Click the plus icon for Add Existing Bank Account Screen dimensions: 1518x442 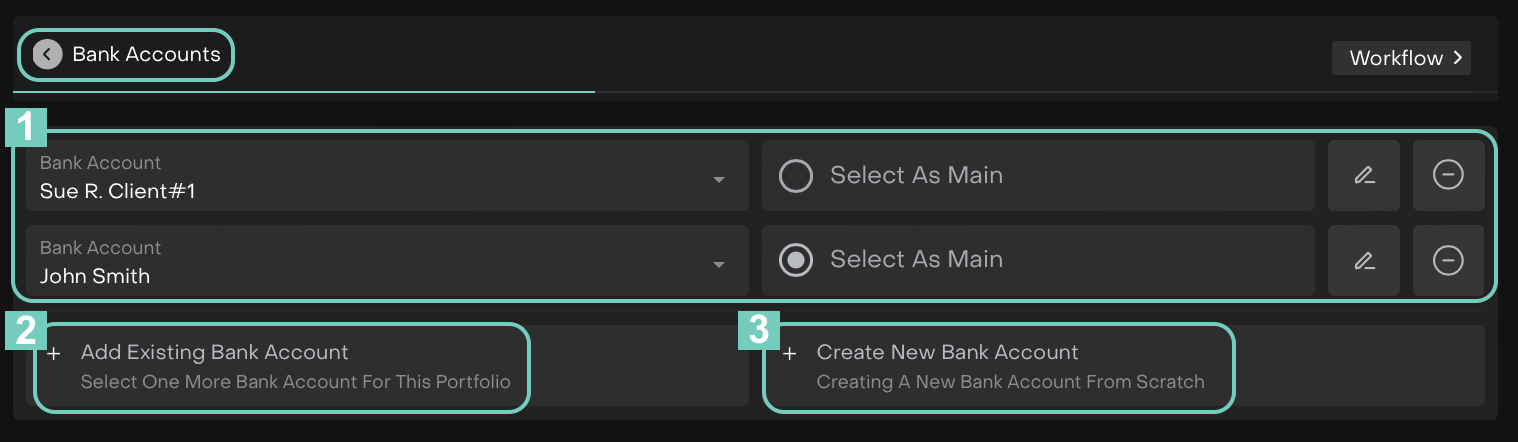54,354
